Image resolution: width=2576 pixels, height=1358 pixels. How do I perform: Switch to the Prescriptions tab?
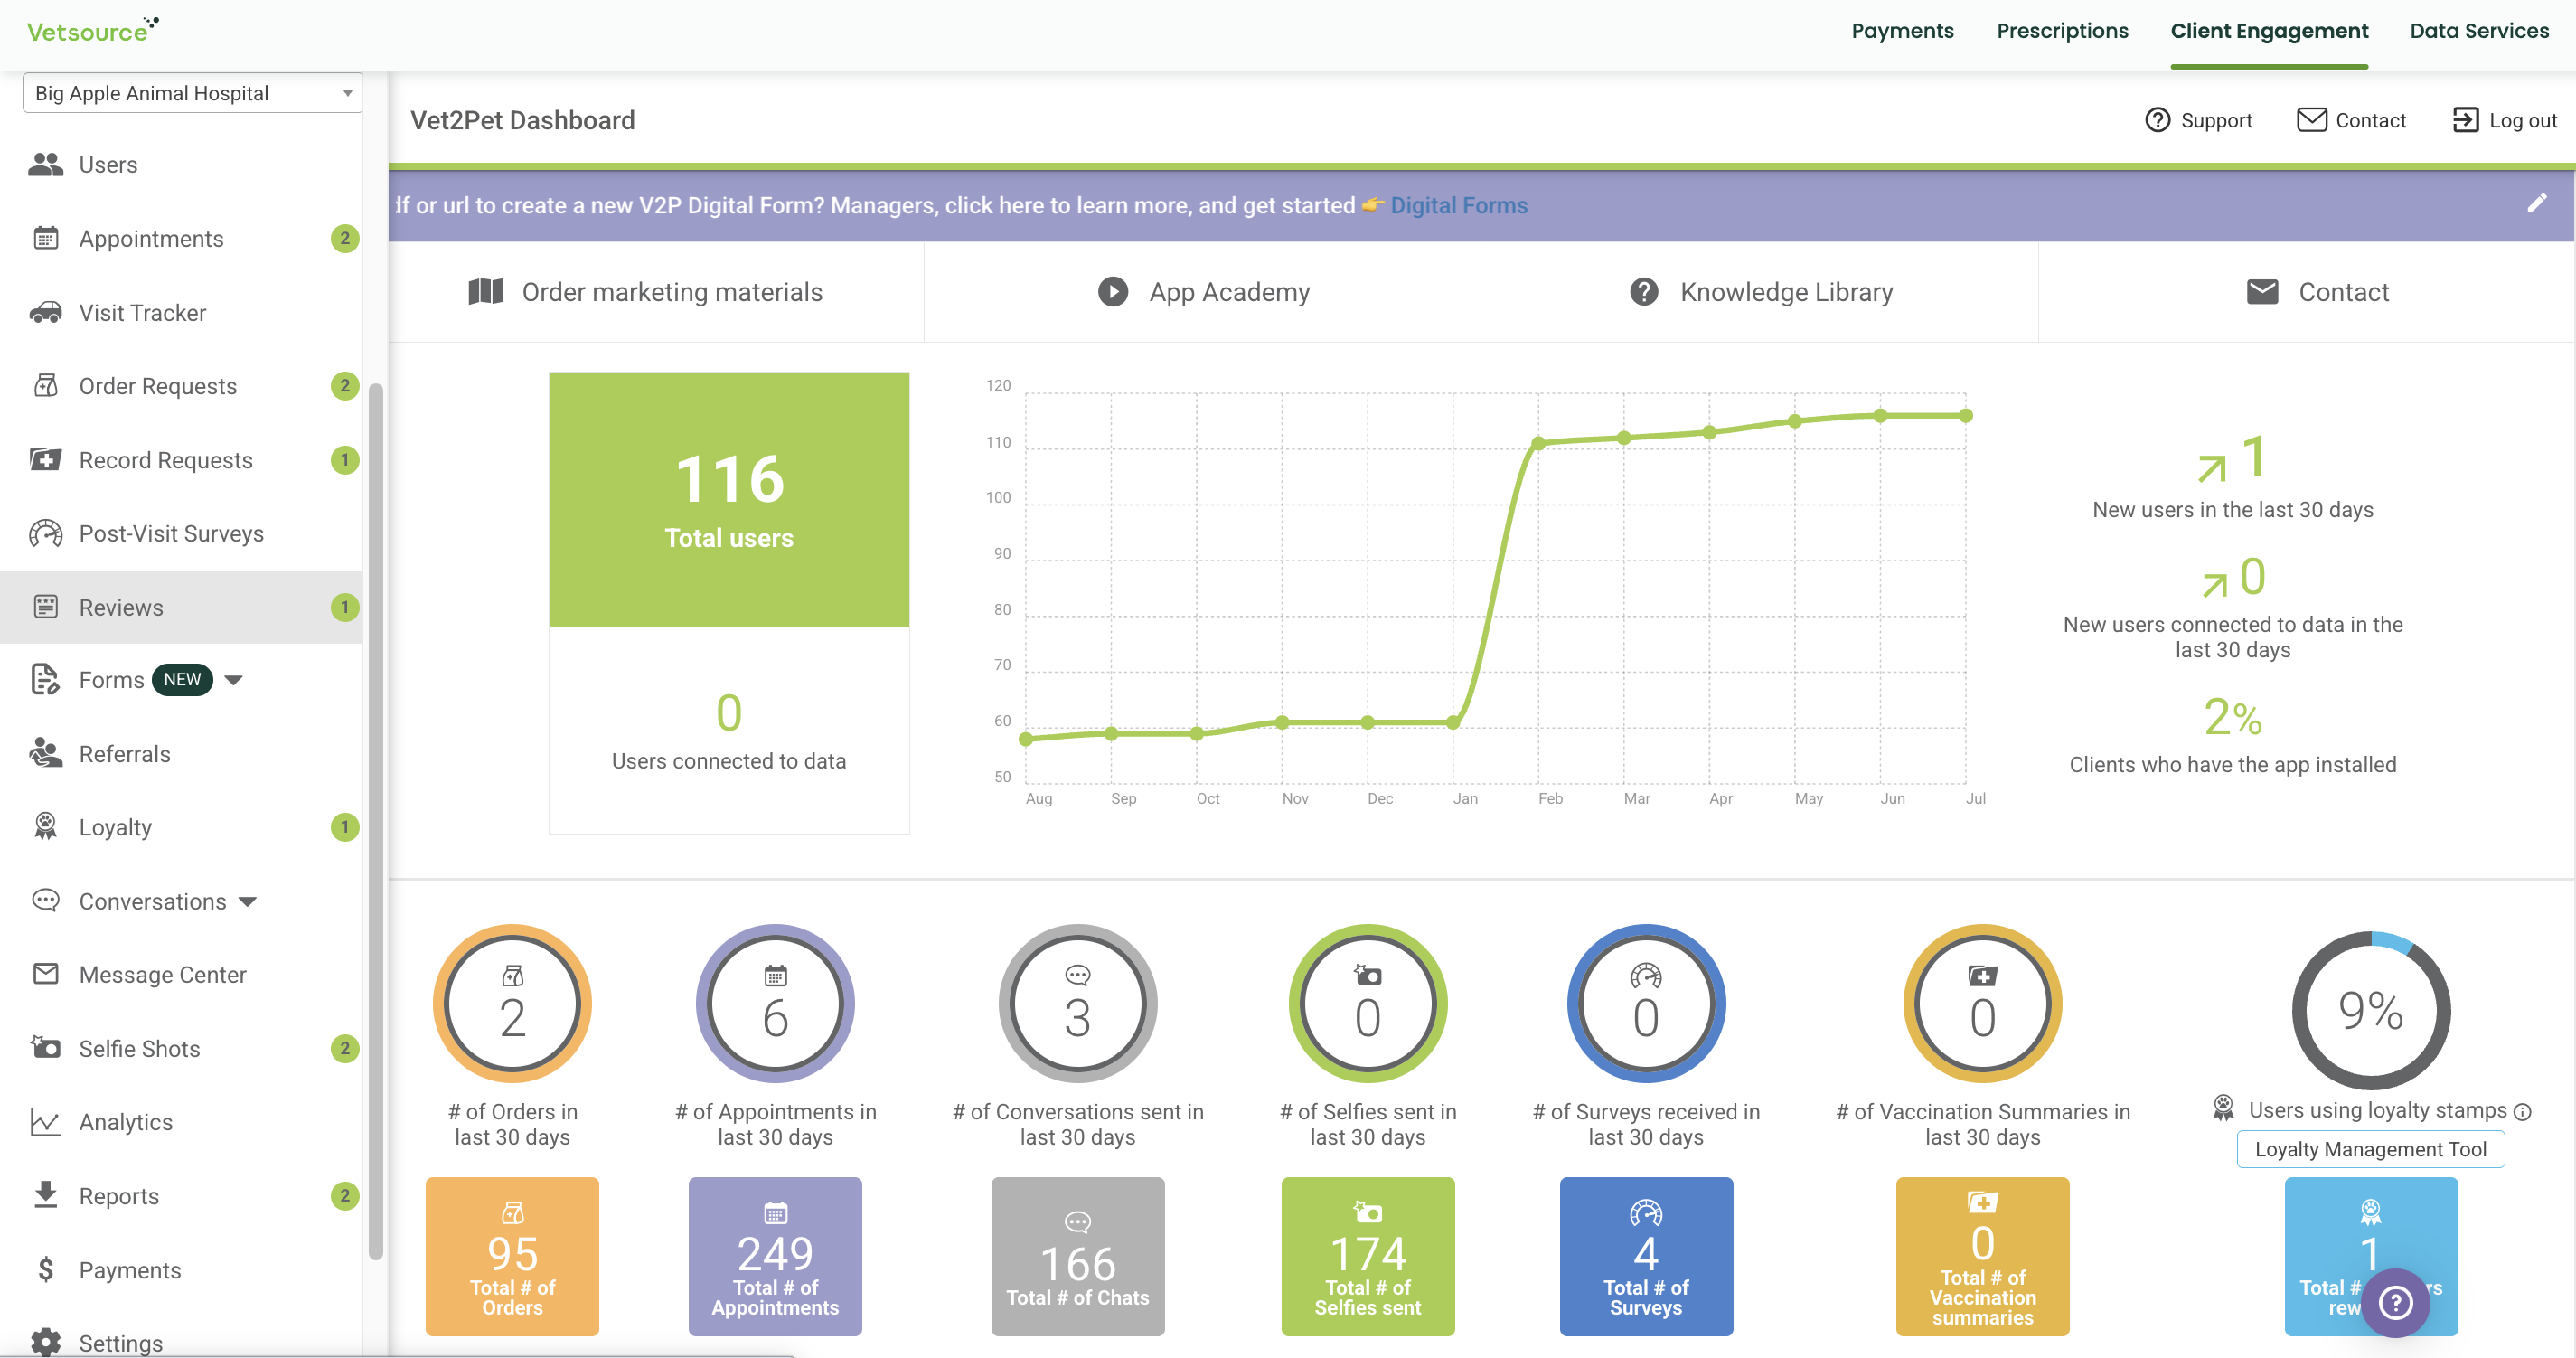[2062, 31]
